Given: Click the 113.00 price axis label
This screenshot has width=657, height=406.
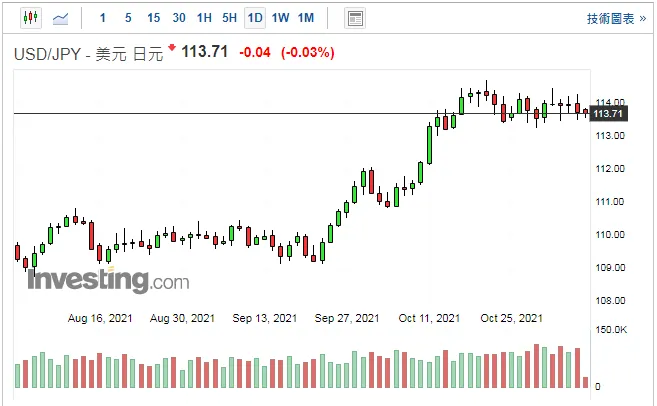Looking at the screenshot, I should tap(610, 136).
